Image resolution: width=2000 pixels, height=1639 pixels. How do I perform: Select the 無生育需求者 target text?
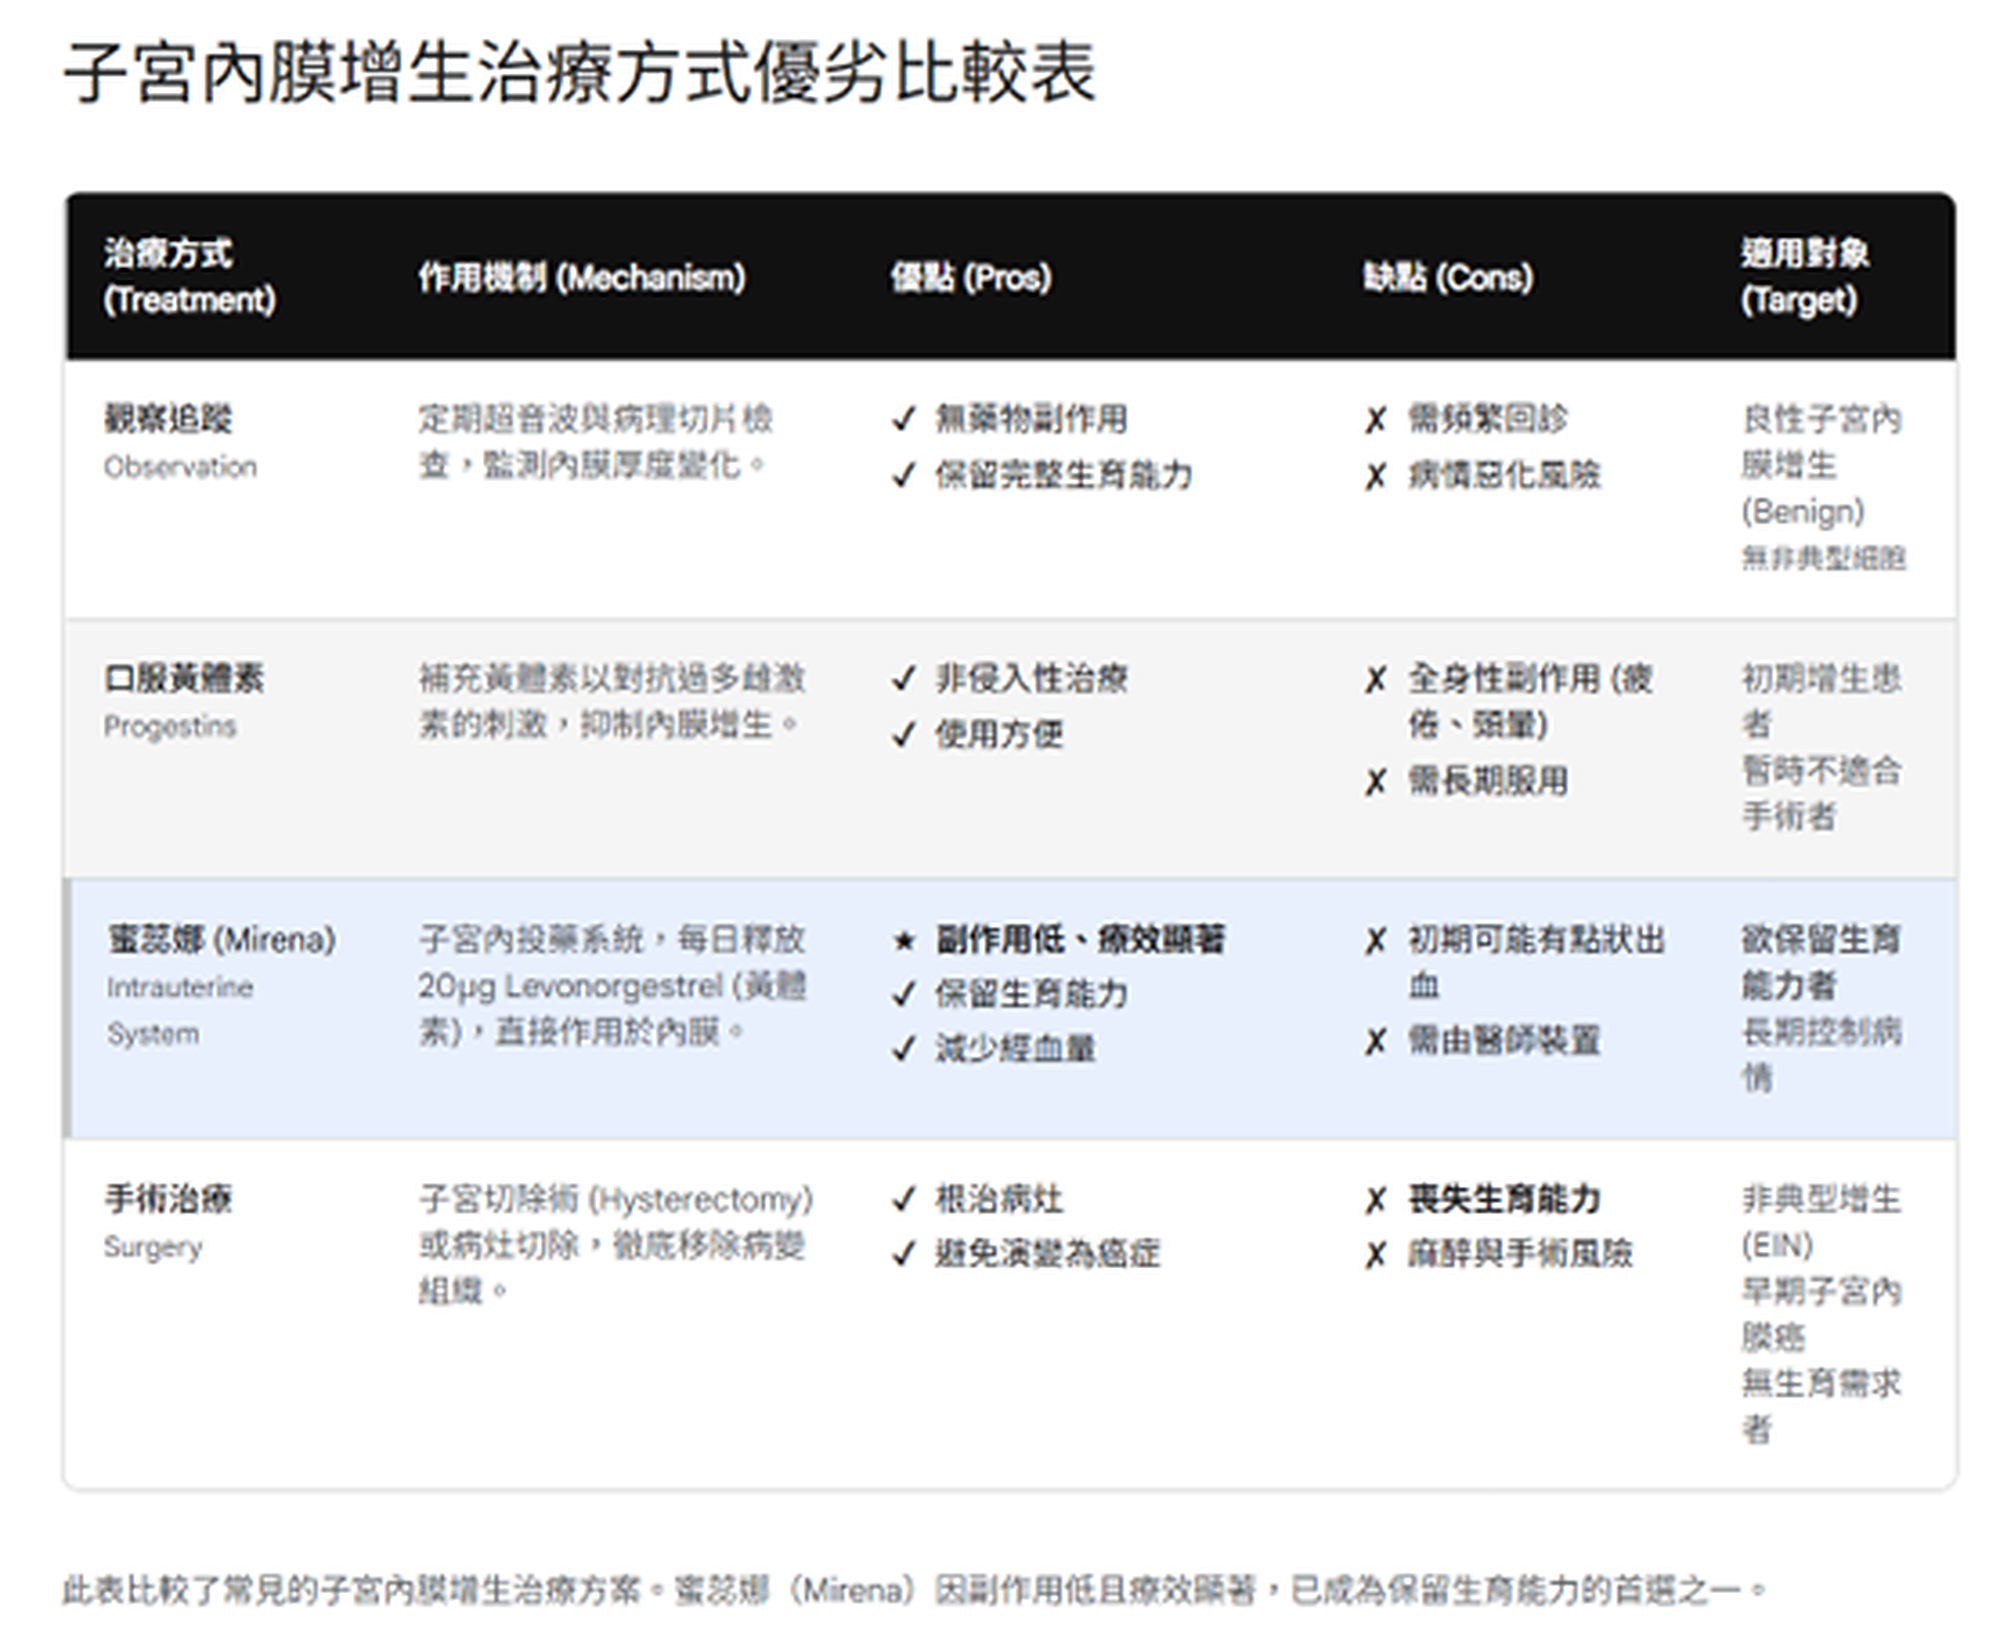tap(1821, 1406)
